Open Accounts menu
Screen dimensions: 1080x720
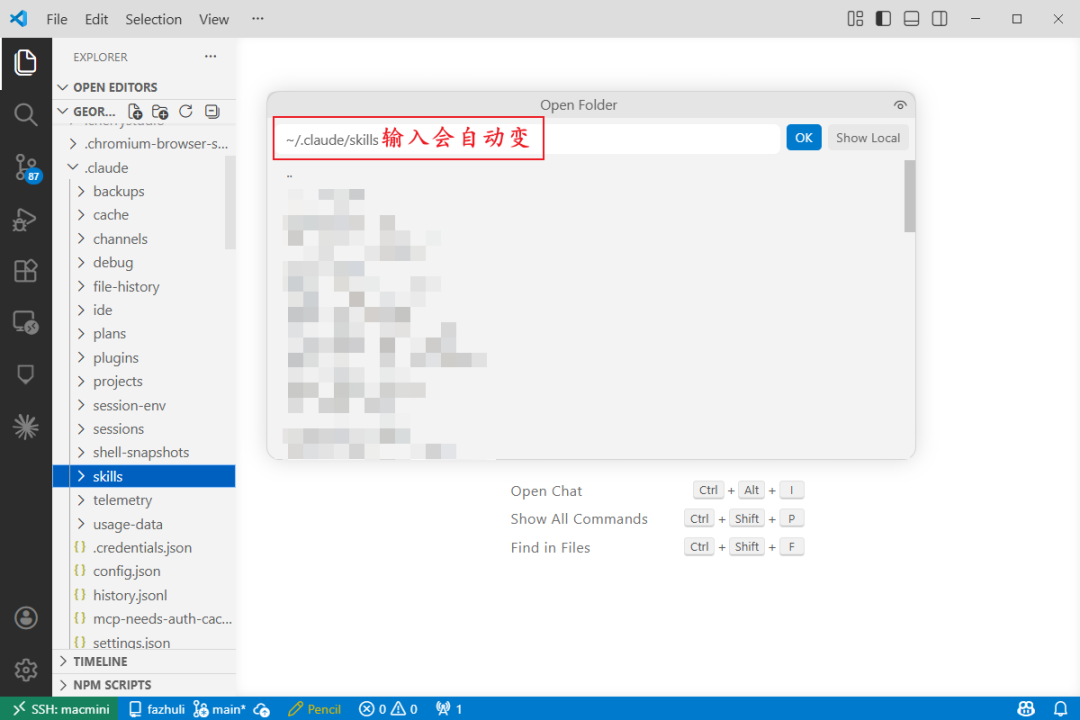(x=25, y=618)
